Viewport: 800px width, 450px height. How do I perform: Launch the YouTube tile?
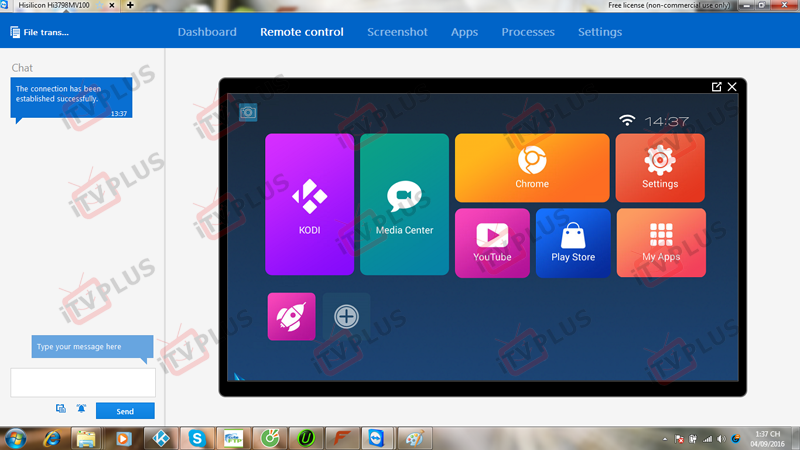[x=492, y=243]
